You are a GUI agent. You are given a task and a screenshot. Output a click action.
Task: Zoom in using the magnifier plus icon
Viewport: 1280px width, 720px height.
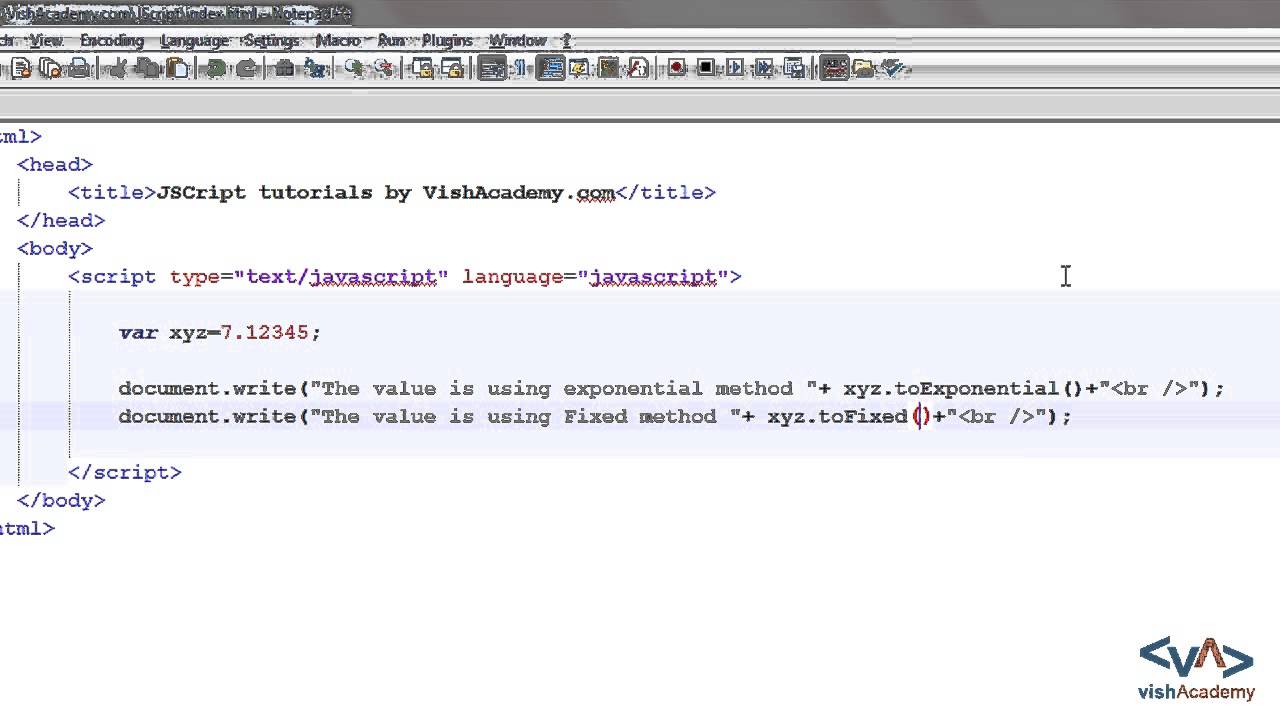point(354,68)
